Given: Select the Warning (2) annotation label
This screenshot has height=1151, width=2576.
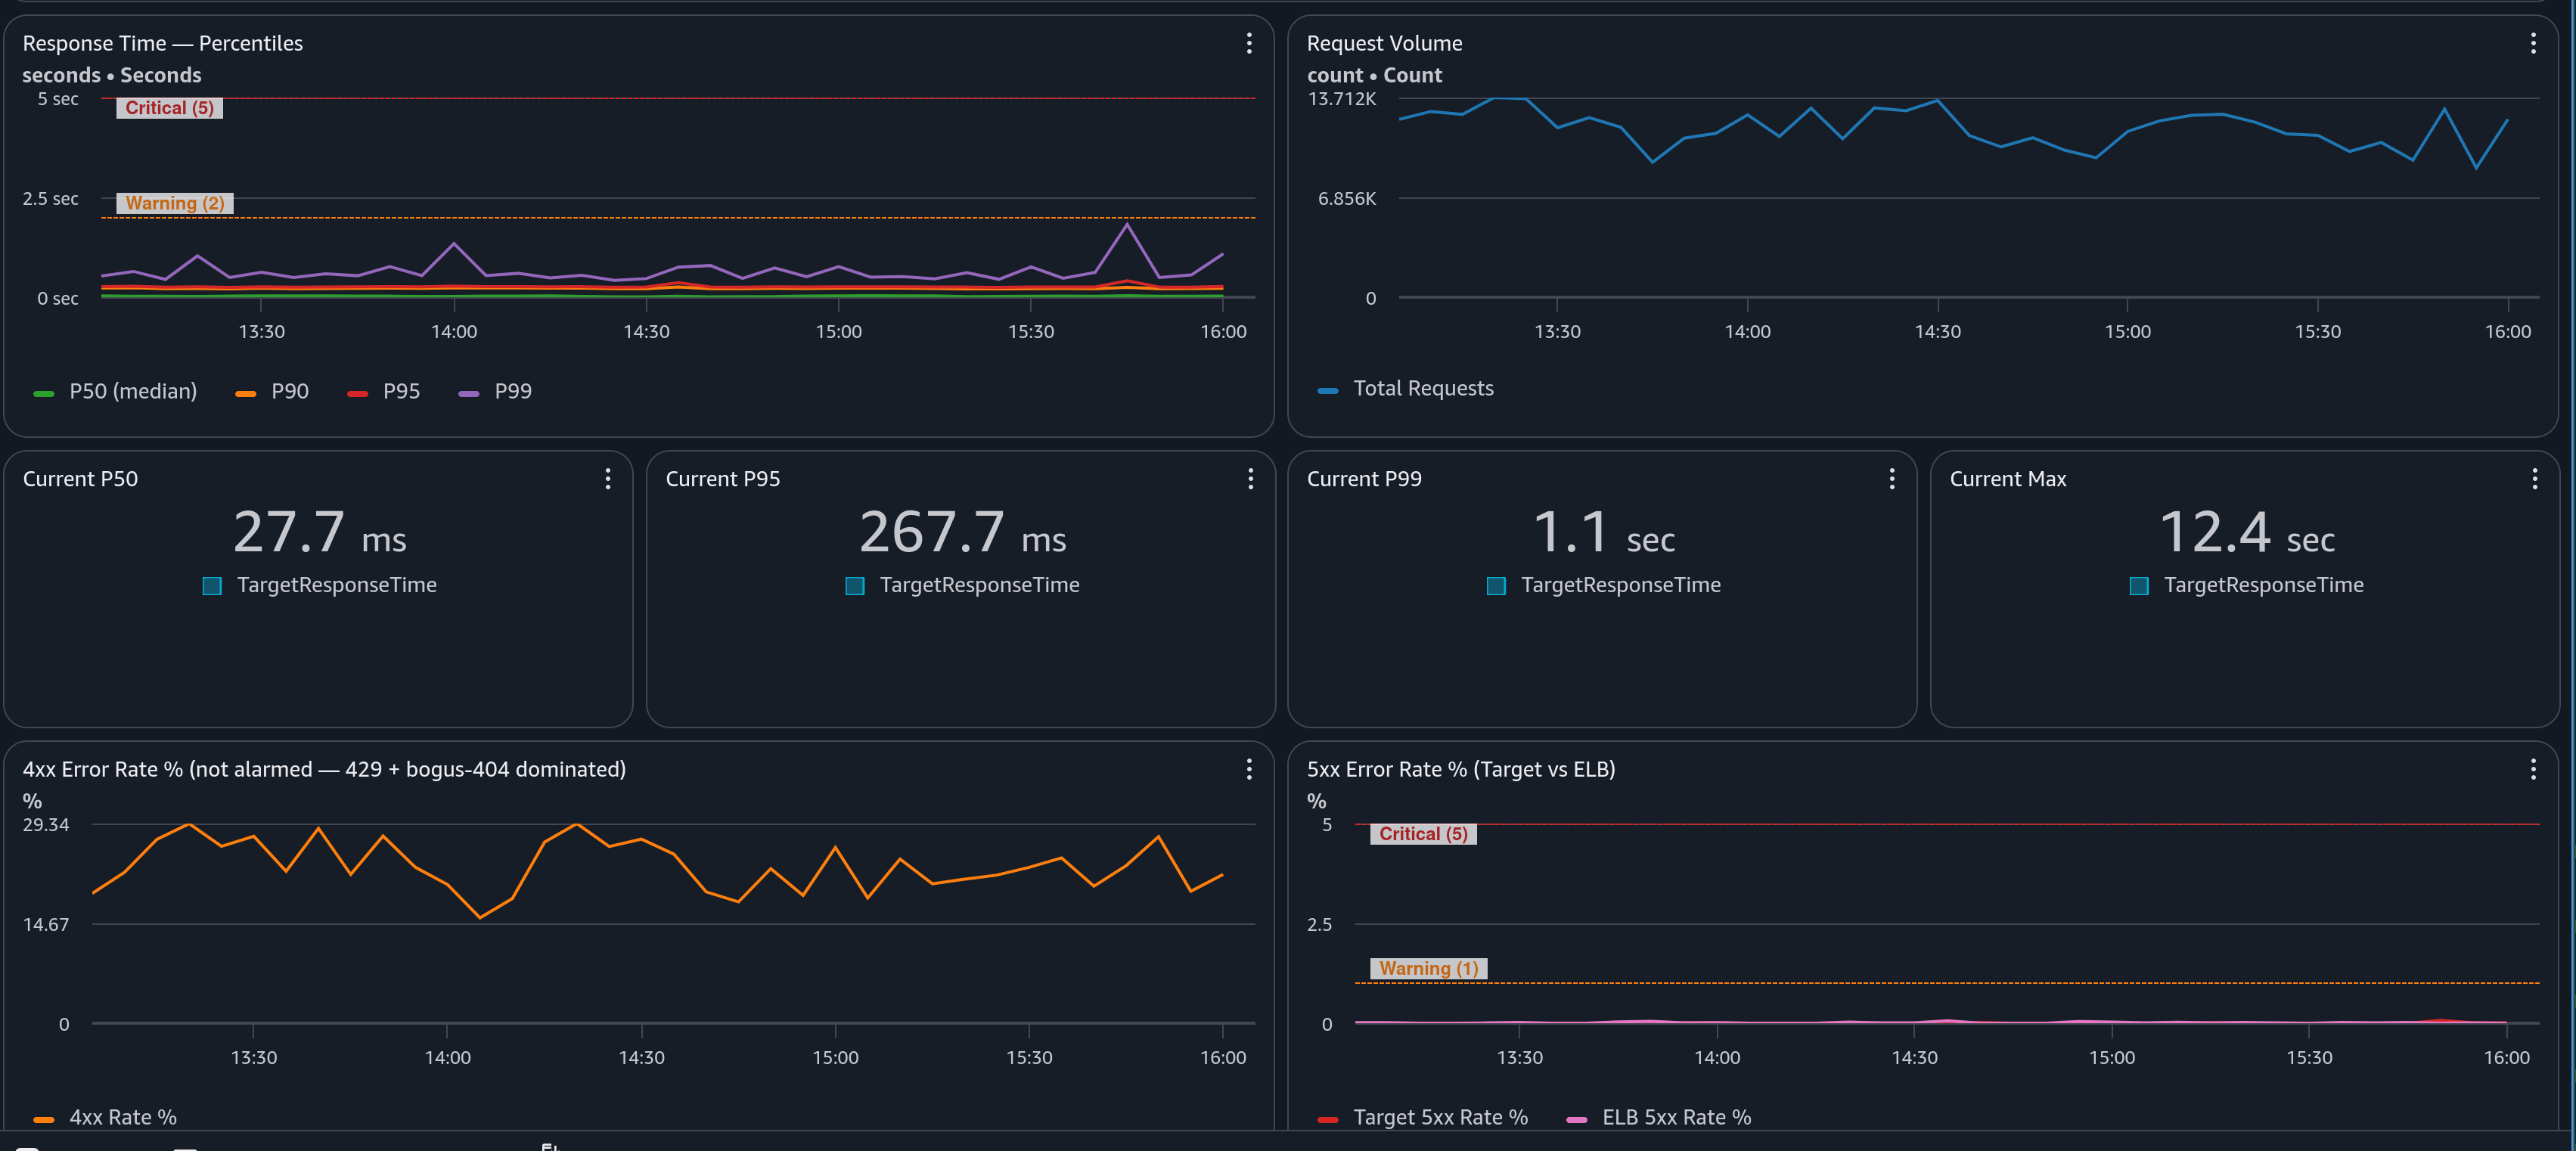Looking at the screenshot, I should pos(175,203).
